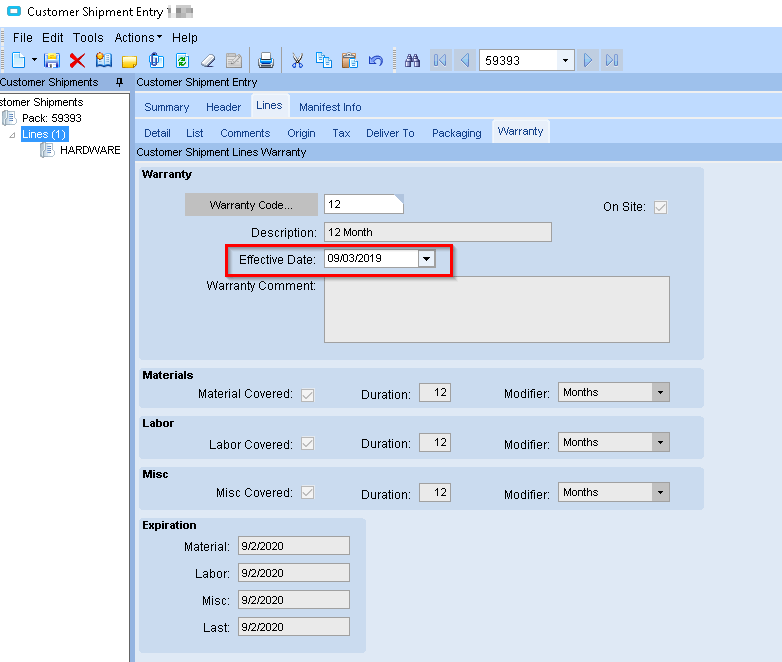782x662 pixels.
Task: Click the Clear eraser icon
Action: [208, 60]
